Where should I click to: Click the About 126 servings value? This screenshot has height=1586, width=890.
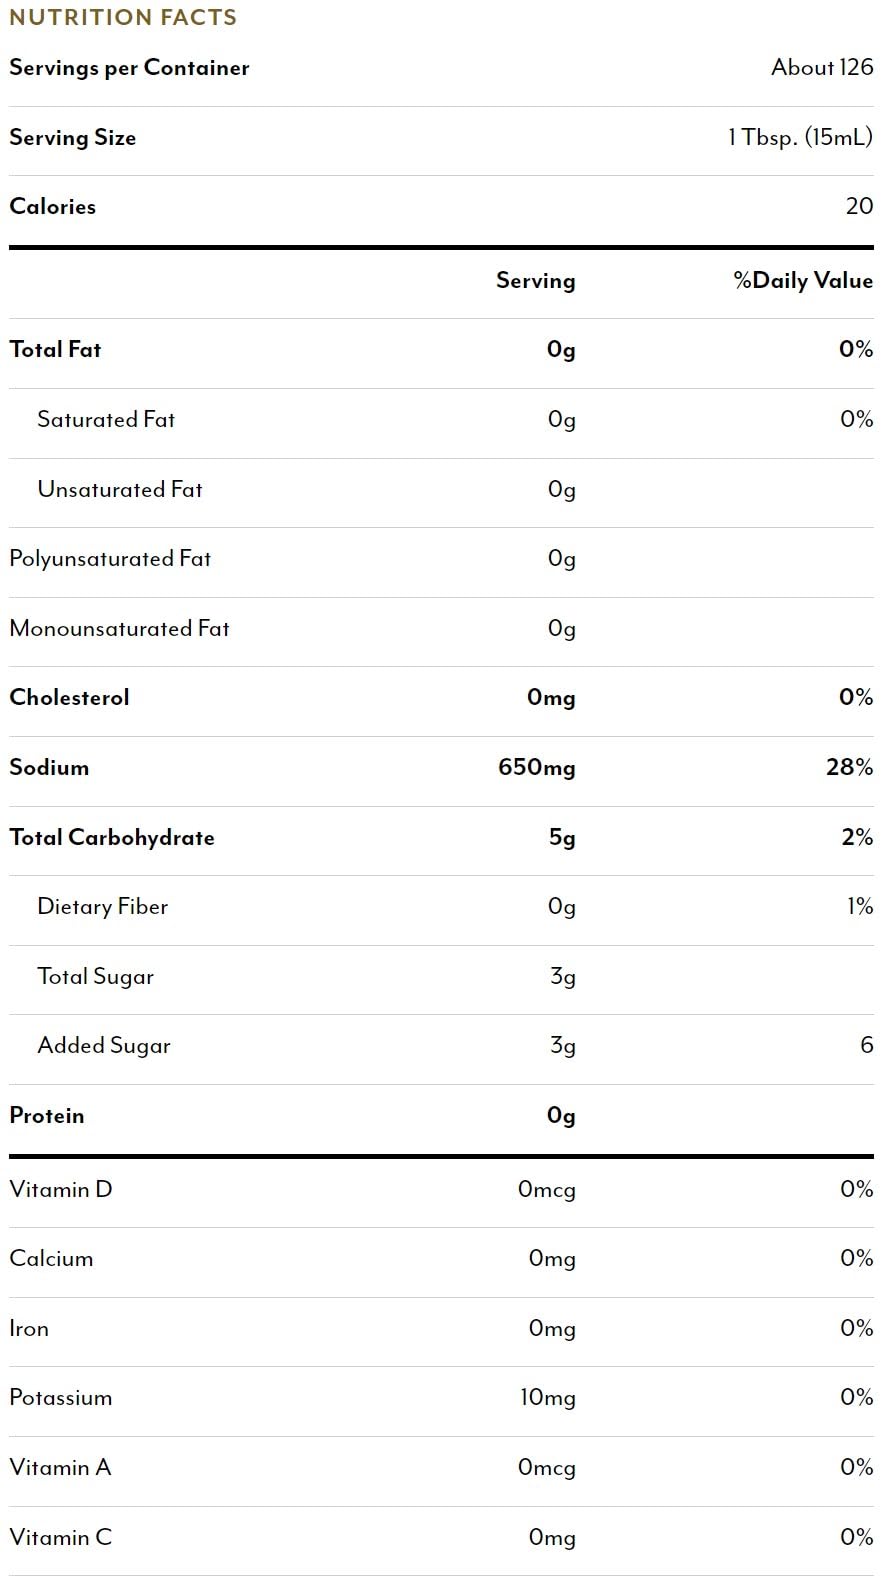pos(822,67)
